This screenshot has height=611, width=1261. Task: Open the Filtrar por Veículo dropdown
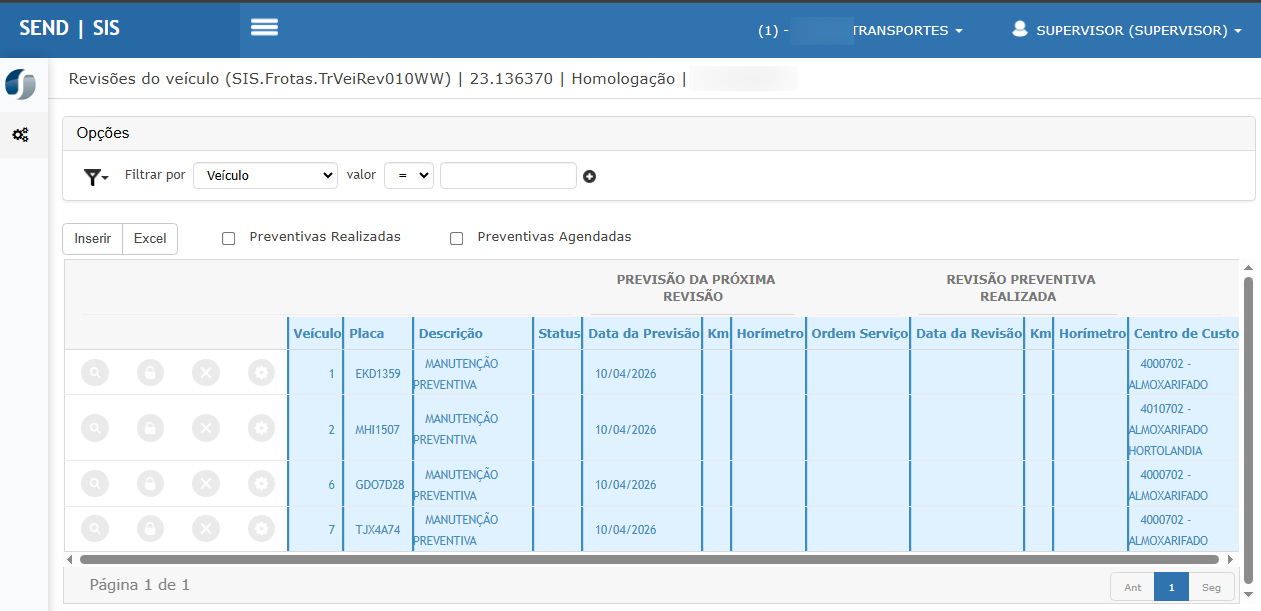(x=265, y=175)
